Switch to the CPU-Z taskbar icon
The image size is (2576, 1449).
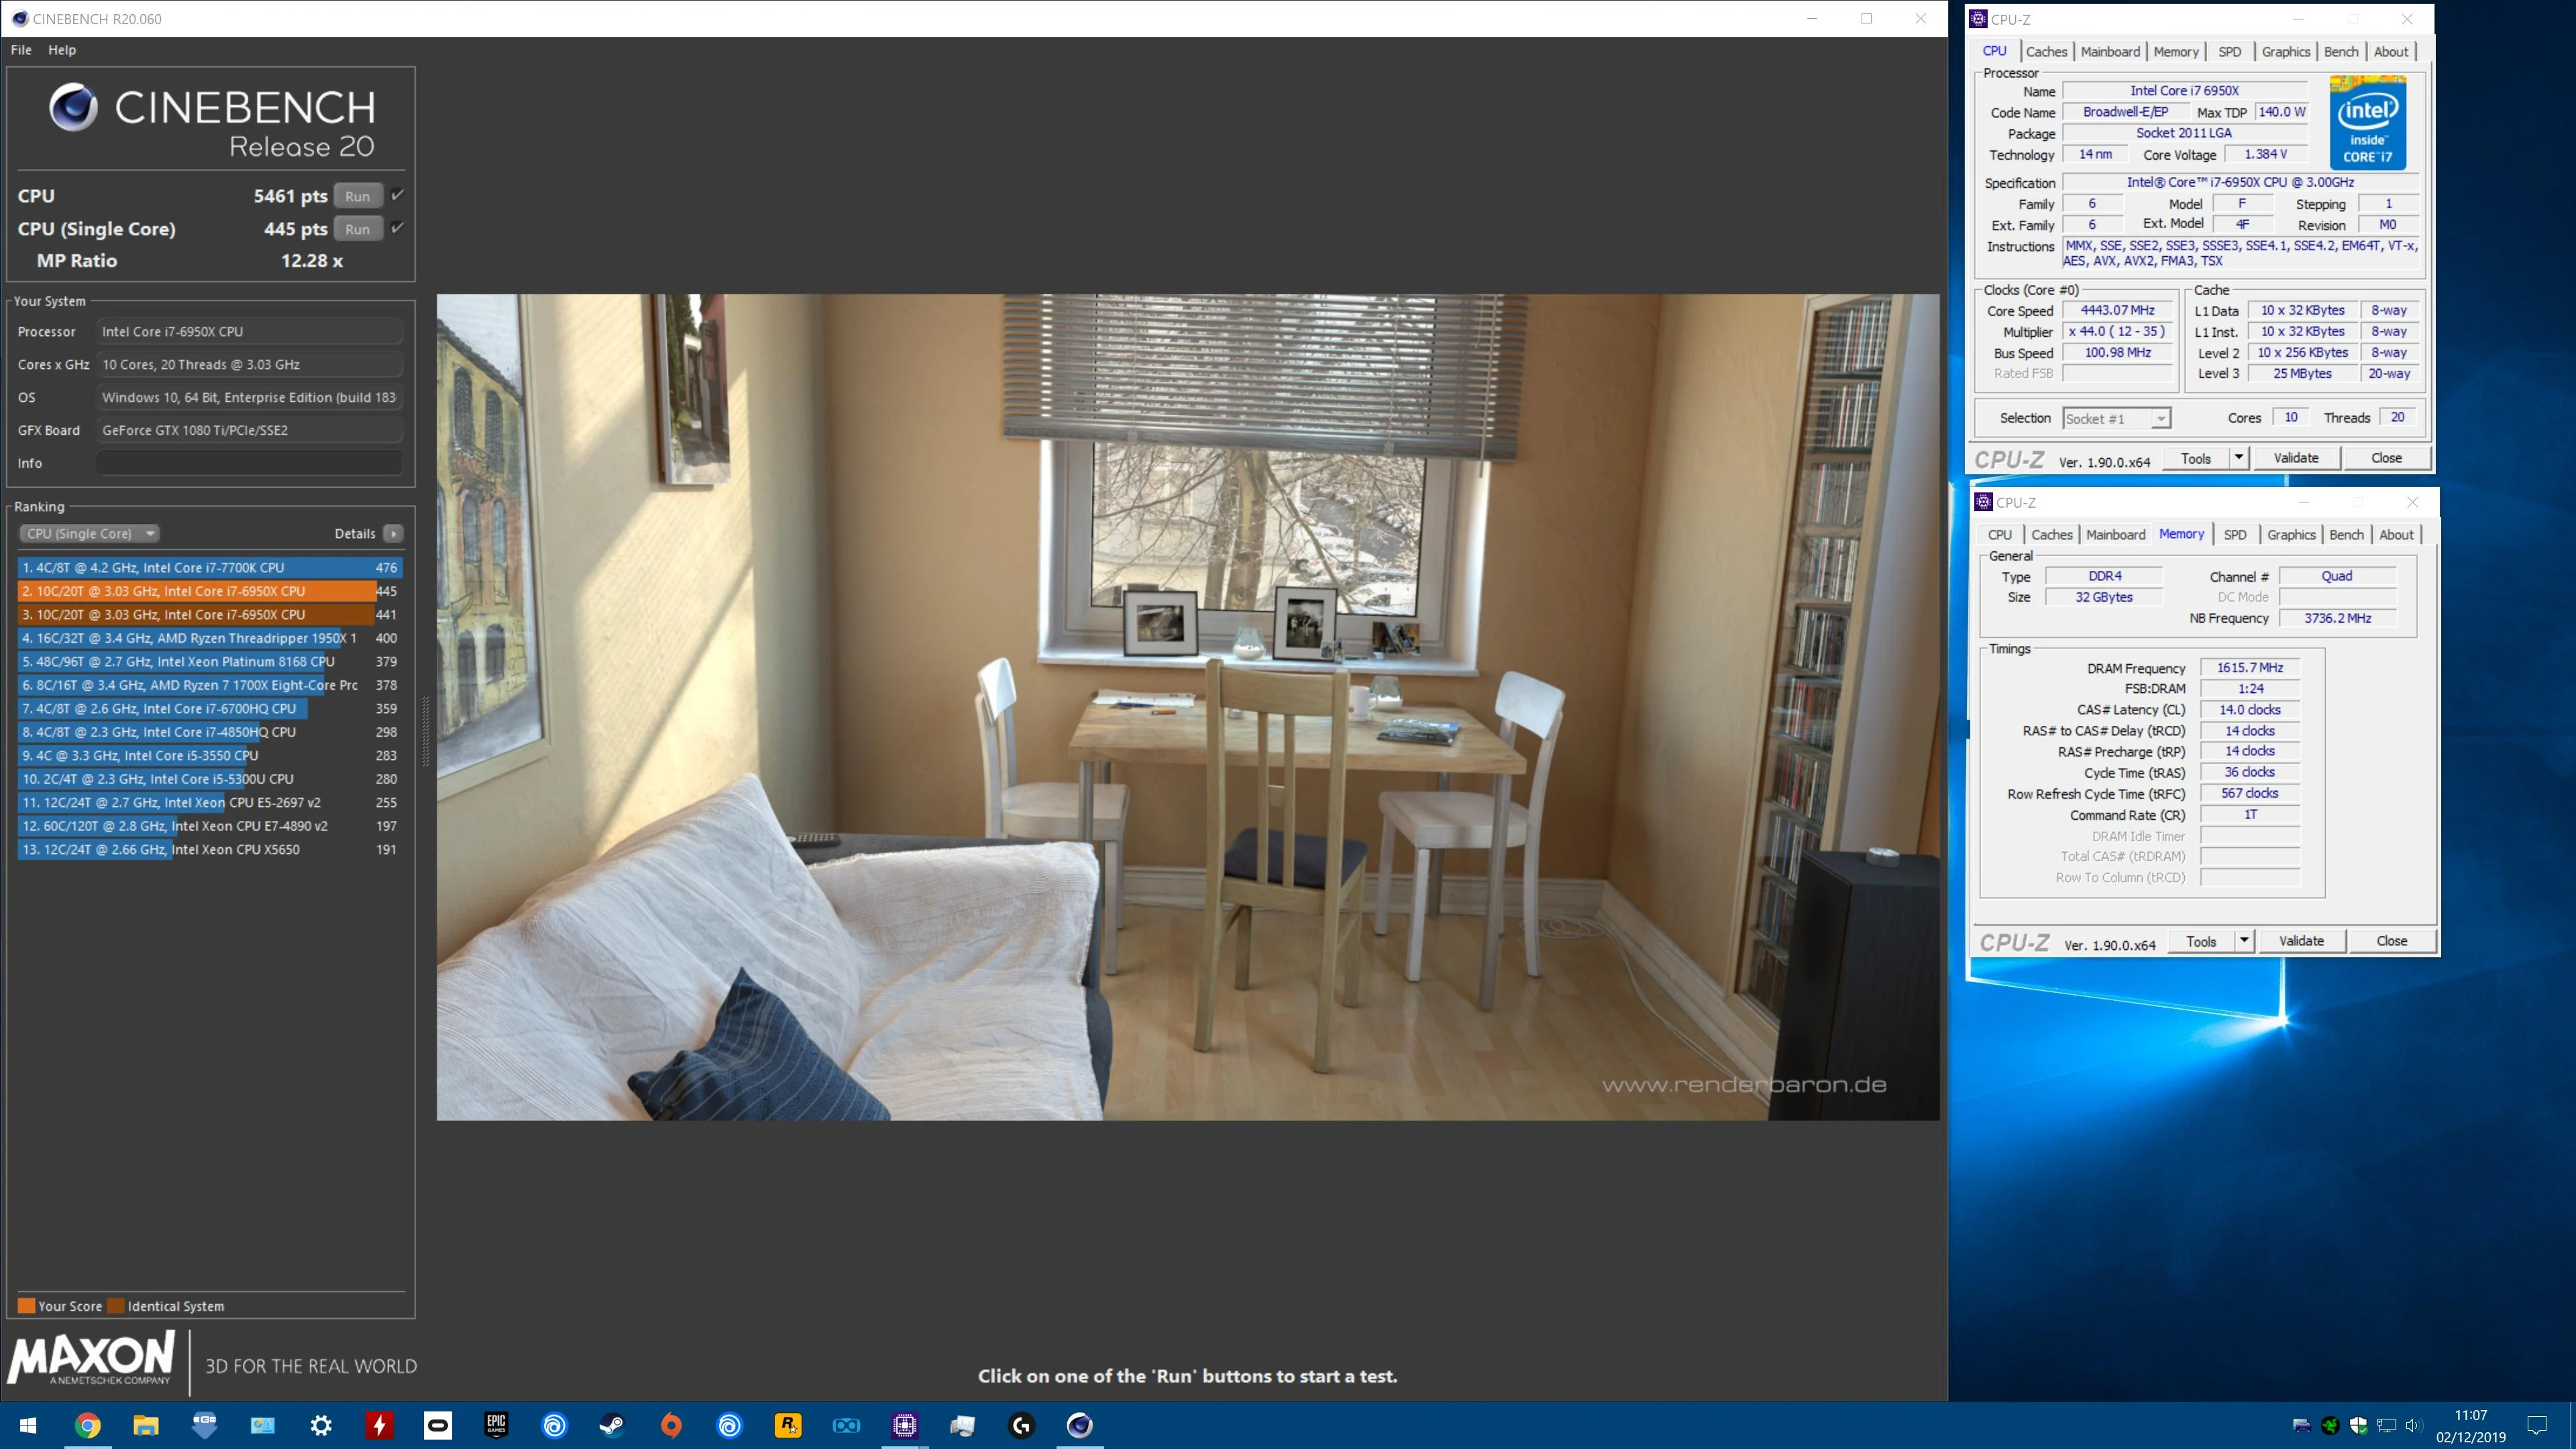click(x=905, y=1425)
